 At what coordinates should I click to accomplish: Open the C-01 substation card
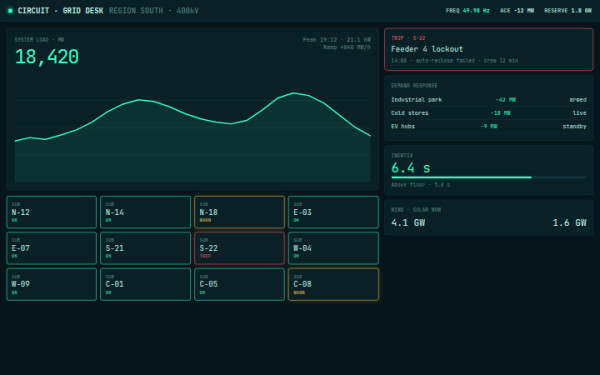click(x=145, y=284)
